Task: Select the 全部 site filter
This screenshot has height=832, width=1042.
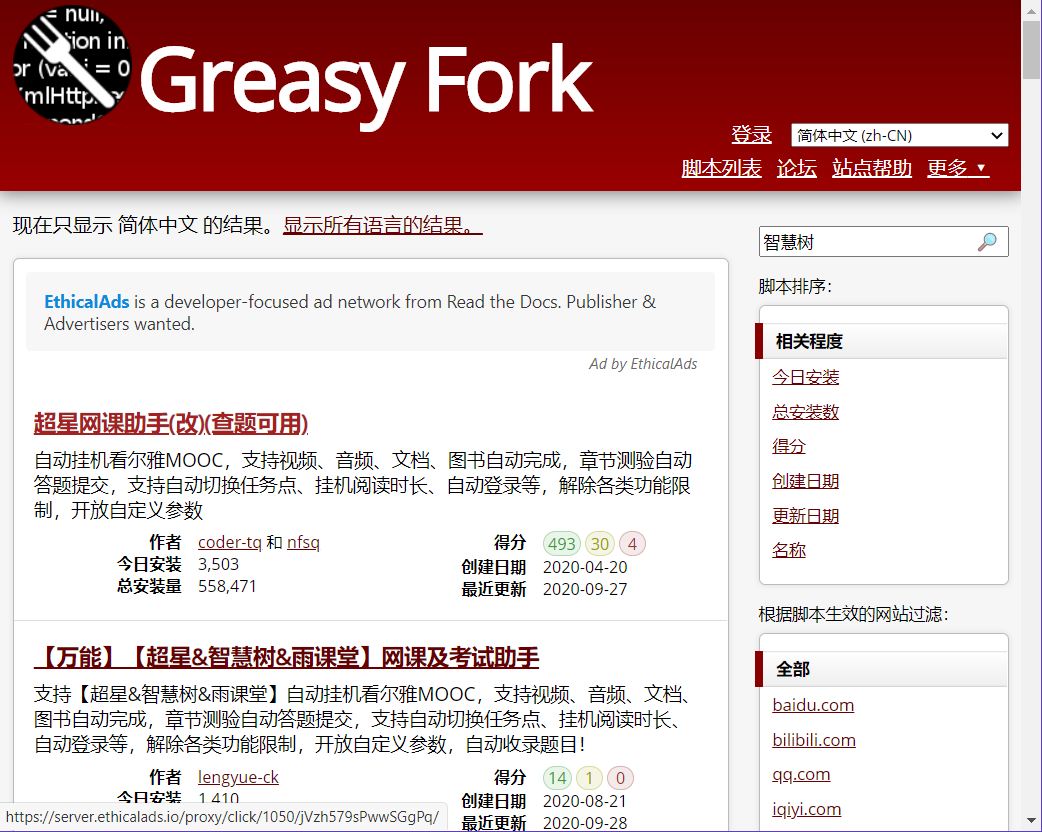Action: [x=881, y=669]
